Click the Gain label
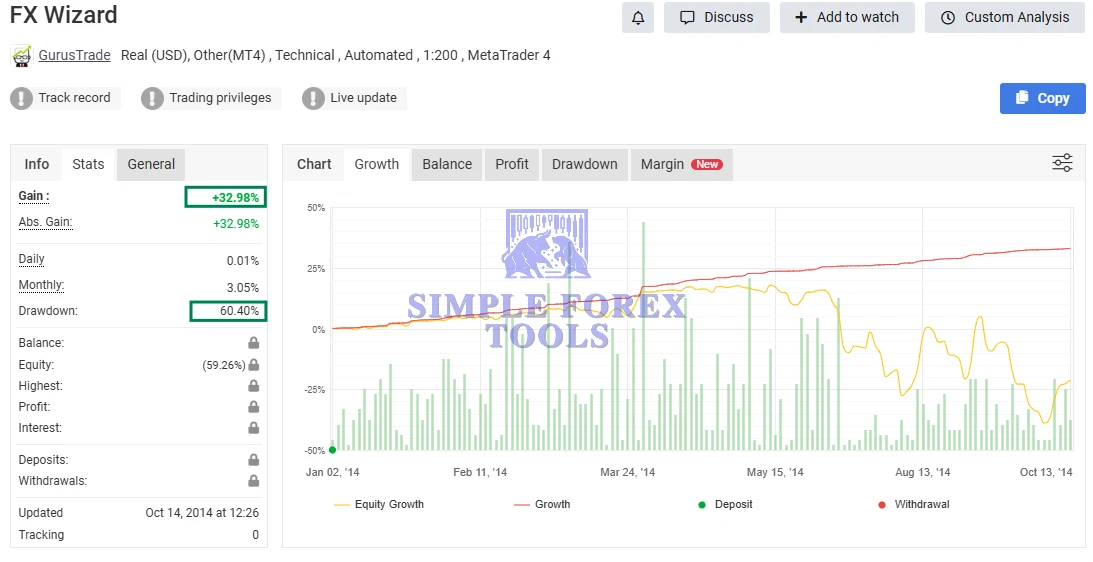Screen dimensions: 1093x562 (x=34, y=196)
